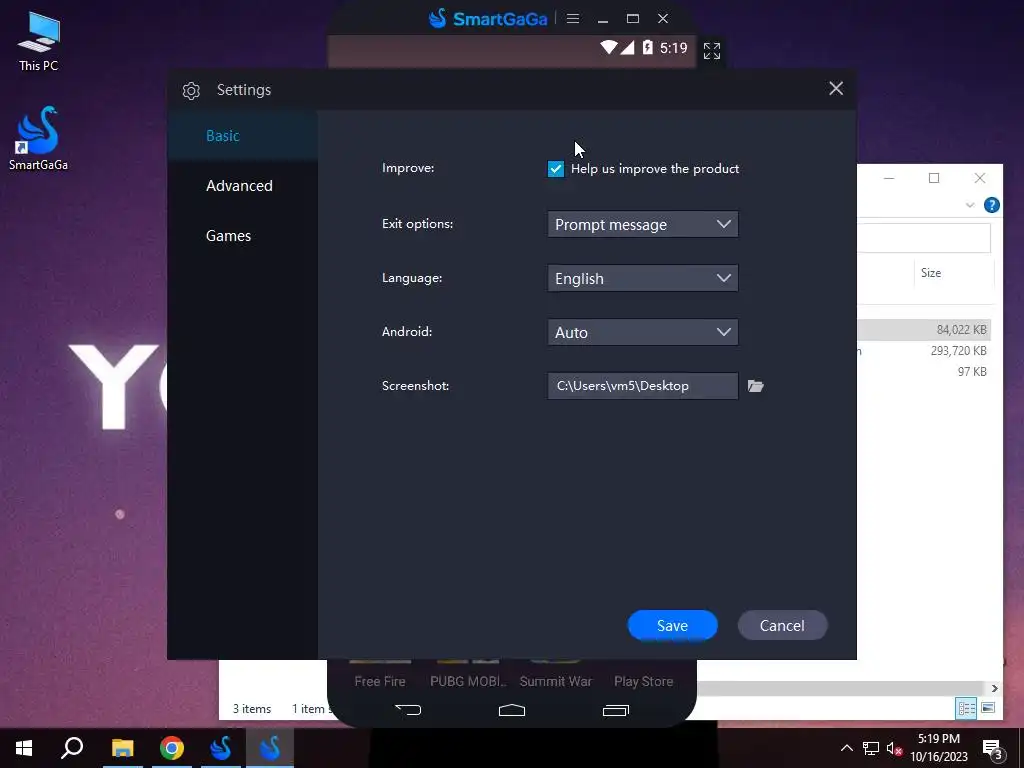Screen dimensions: 1024x768
Task: Expand the Language dropdown showing English
Action: point(643,278)
